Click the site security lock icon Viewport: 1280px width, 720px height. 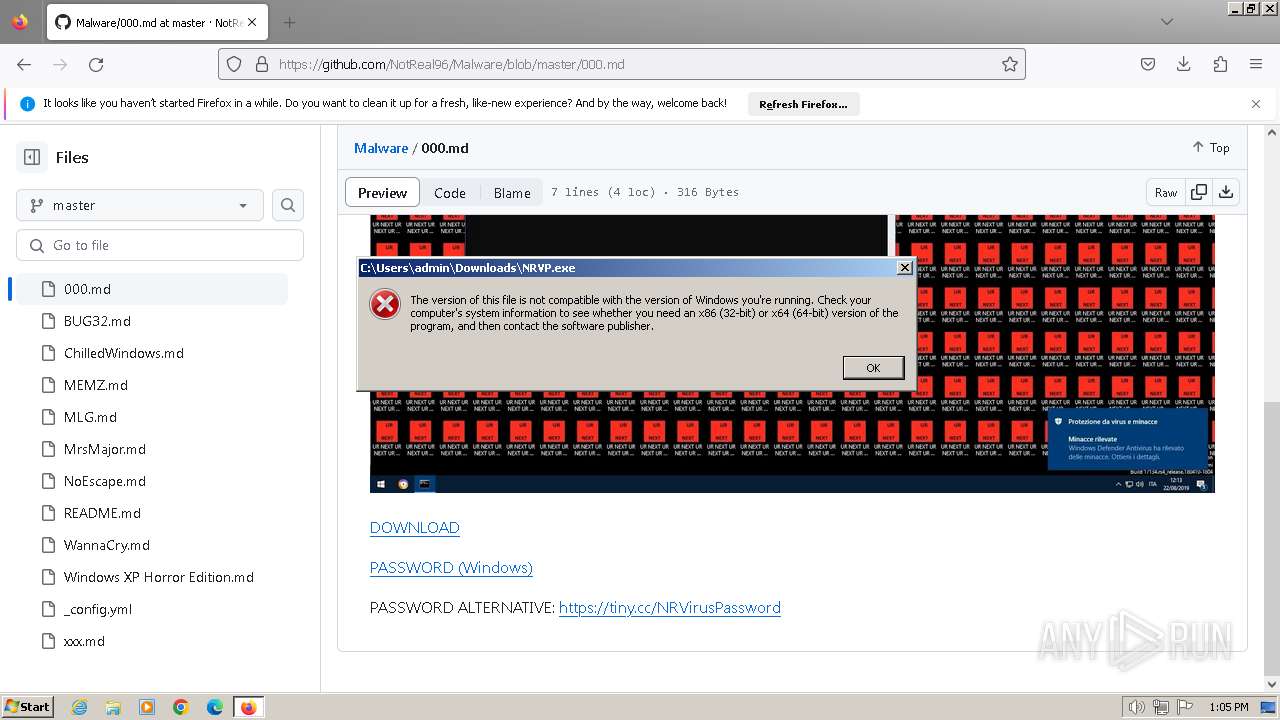[262, 64]
